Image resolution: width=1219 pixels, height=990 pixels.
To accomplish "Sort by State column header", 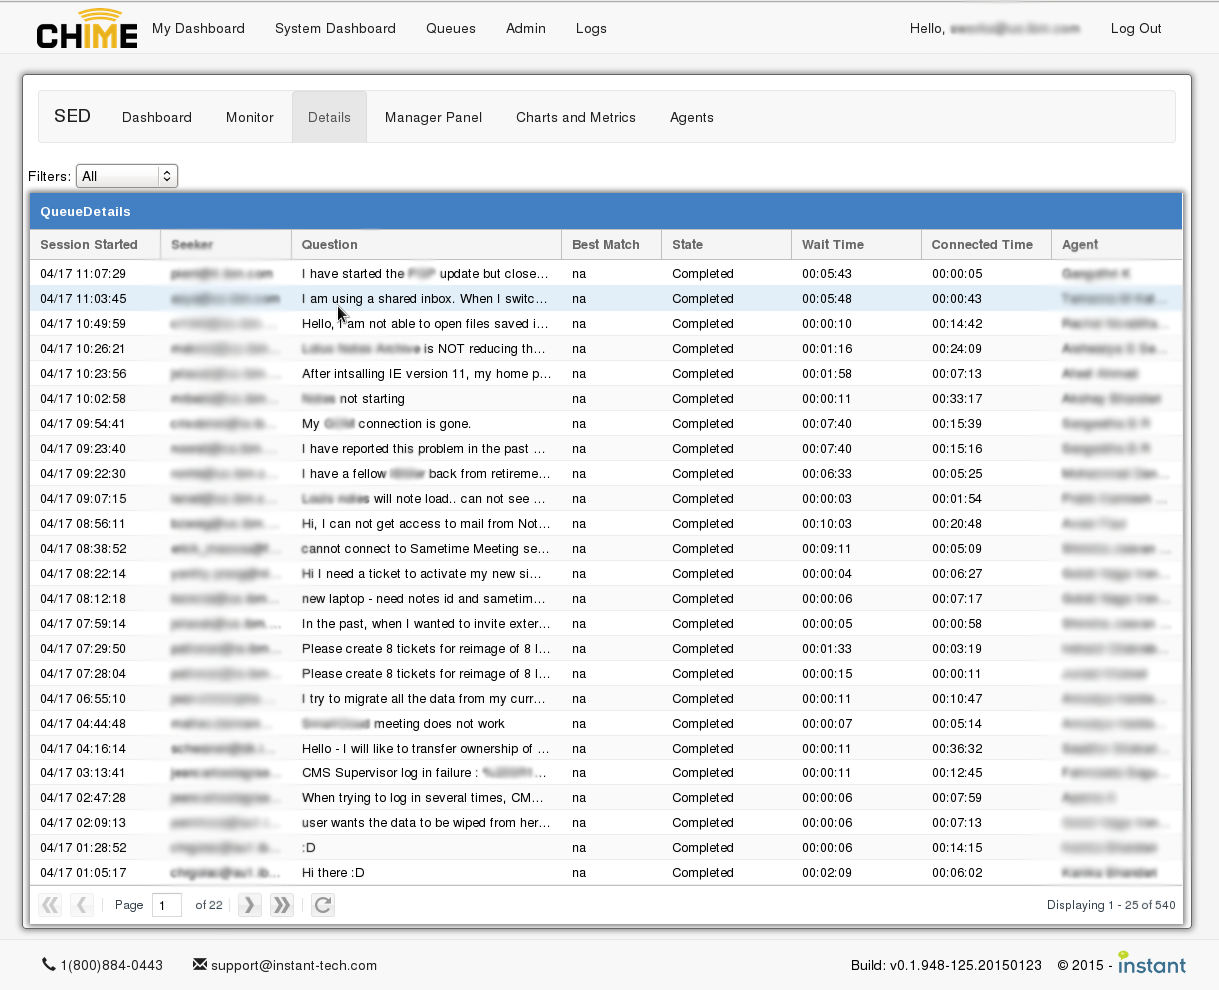I will point(727,244).
